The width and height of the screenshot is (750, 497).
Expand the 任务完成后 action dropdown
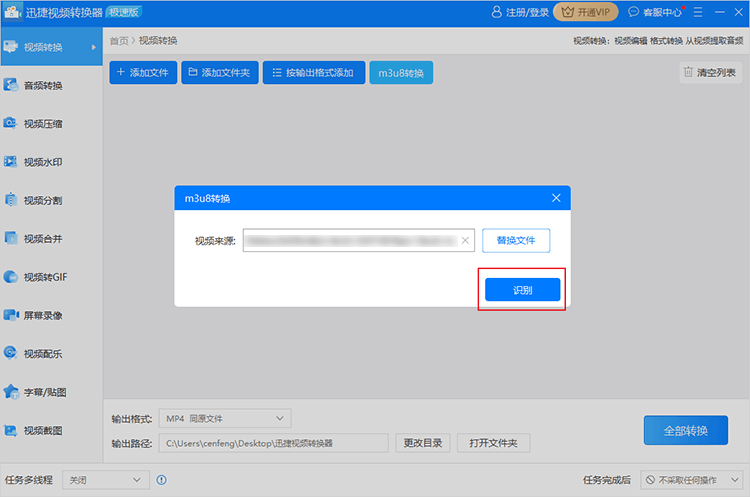[688, 480]
